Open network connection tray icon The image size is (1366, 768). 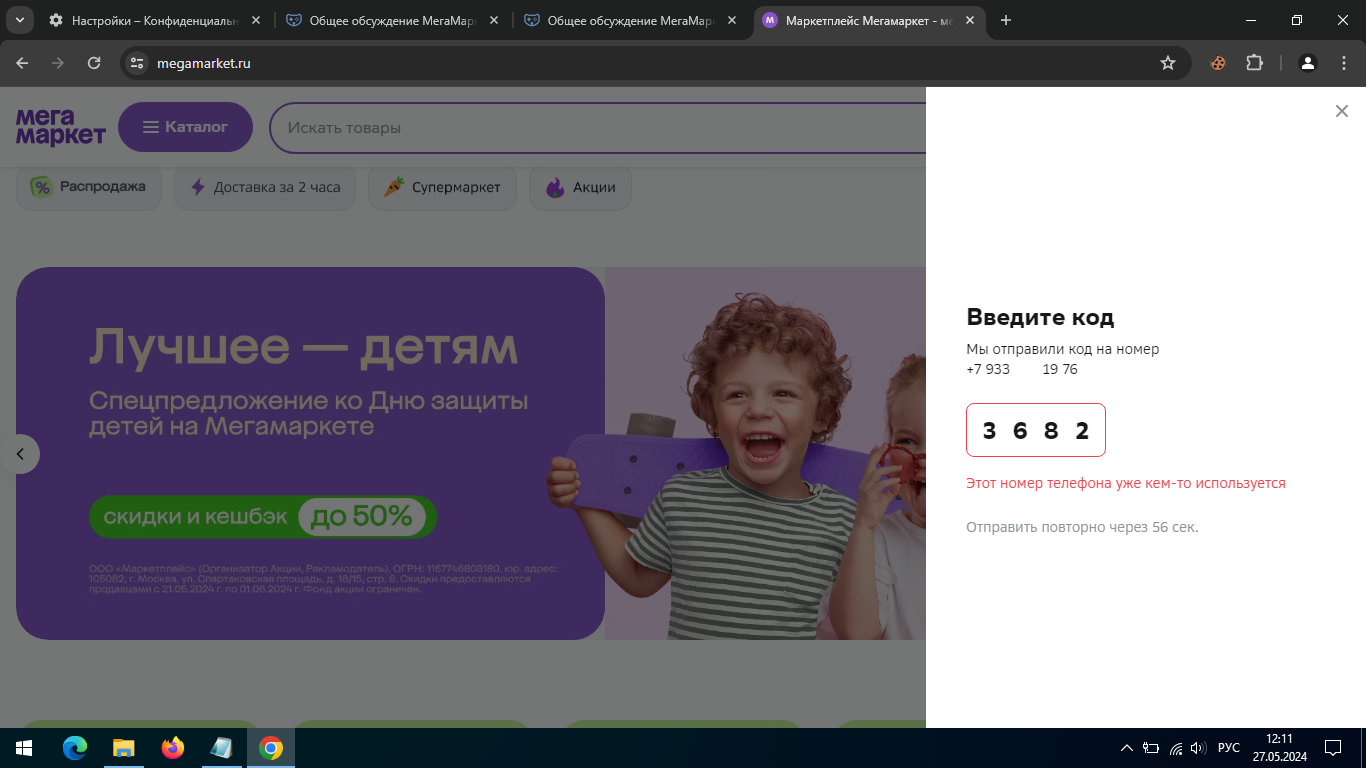pos(1176,748)
